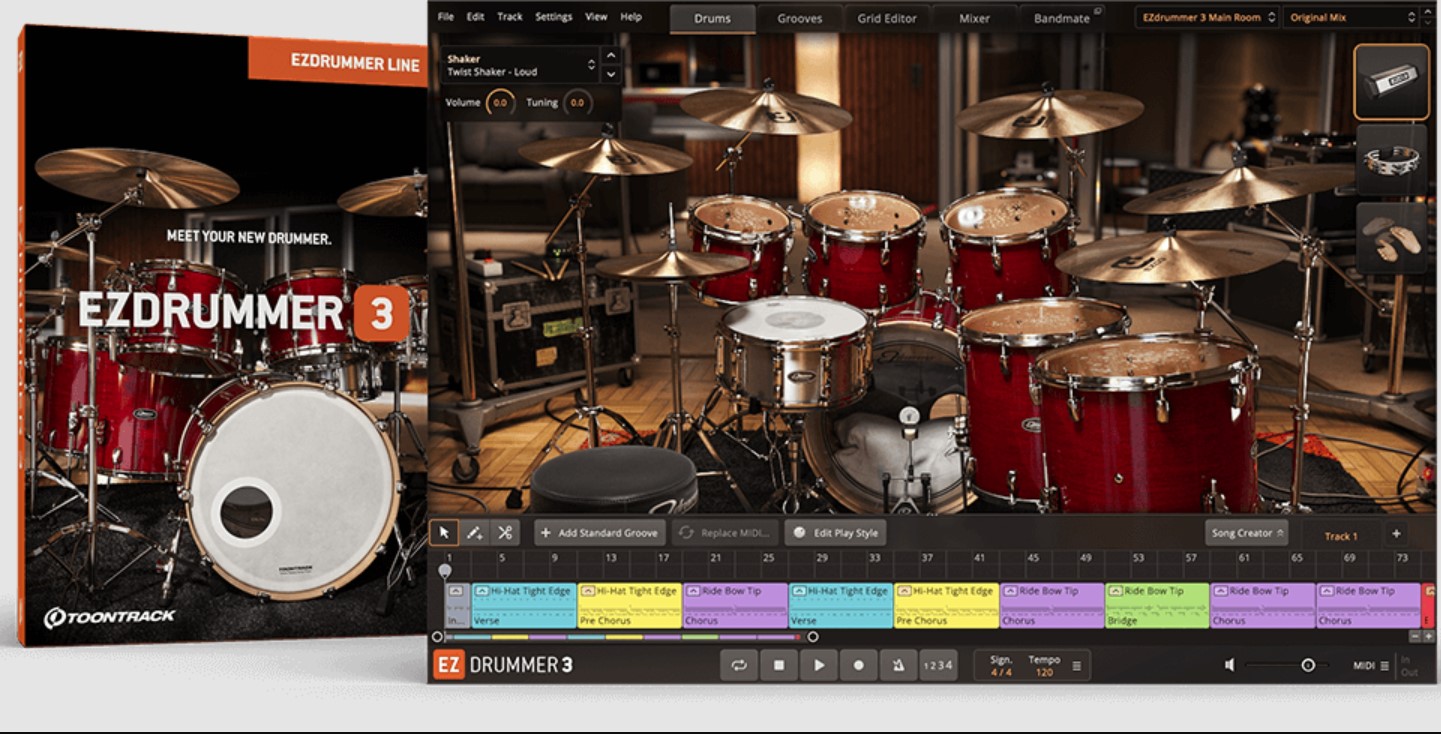Select the scissors cut tool
The image size is (1441, 734).
click(x=505, y=533)
